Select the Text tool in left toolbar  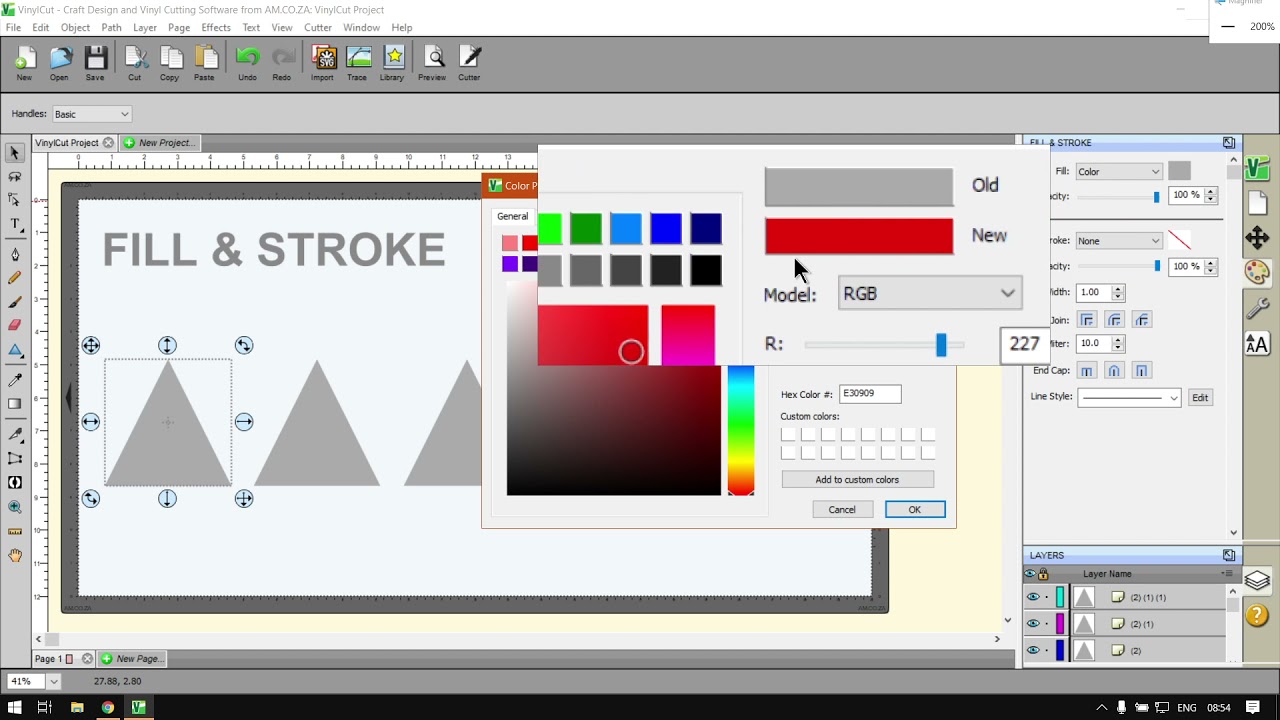coord(15,226)
